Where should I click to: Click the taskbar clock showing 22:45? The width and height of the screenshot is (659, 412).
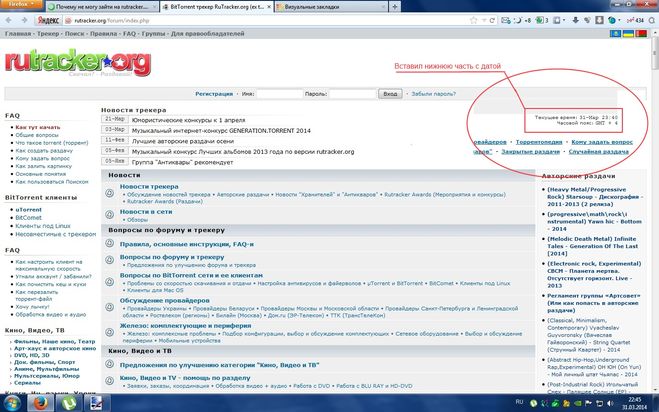(635, 403)
